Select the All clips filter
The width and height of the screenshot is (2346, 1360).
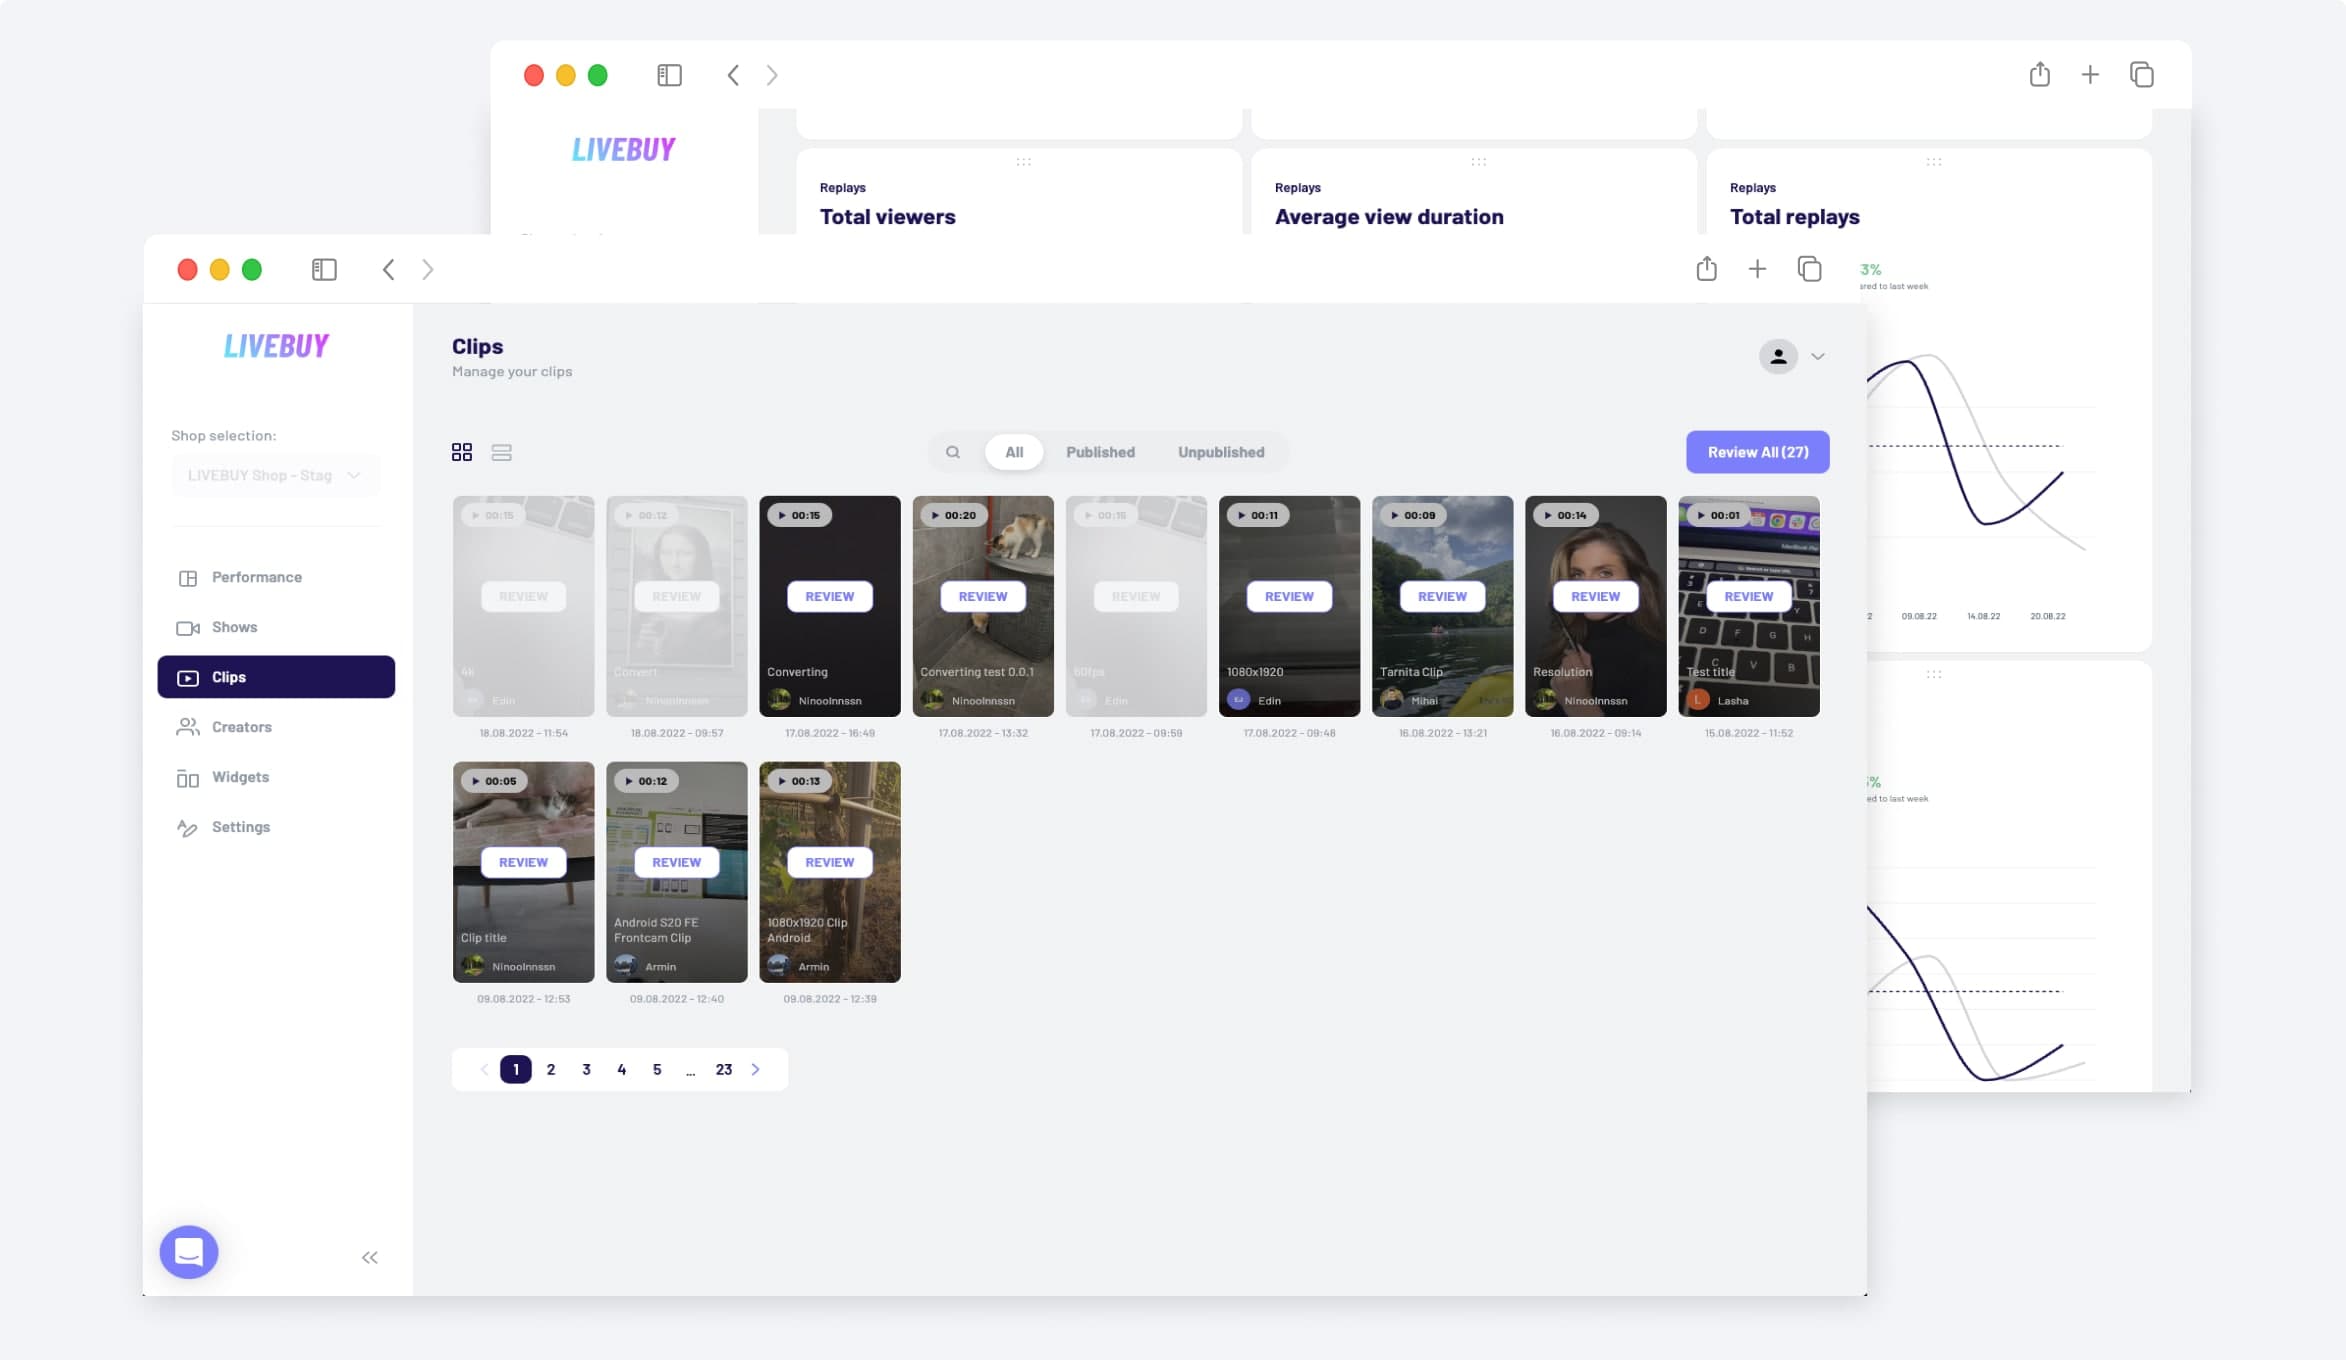[x=1014, y=452]
